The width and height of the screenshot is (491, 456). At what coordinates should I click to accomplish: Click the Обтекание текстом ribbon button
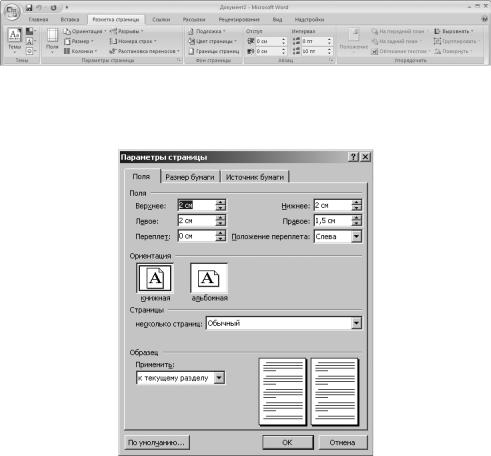401,51
